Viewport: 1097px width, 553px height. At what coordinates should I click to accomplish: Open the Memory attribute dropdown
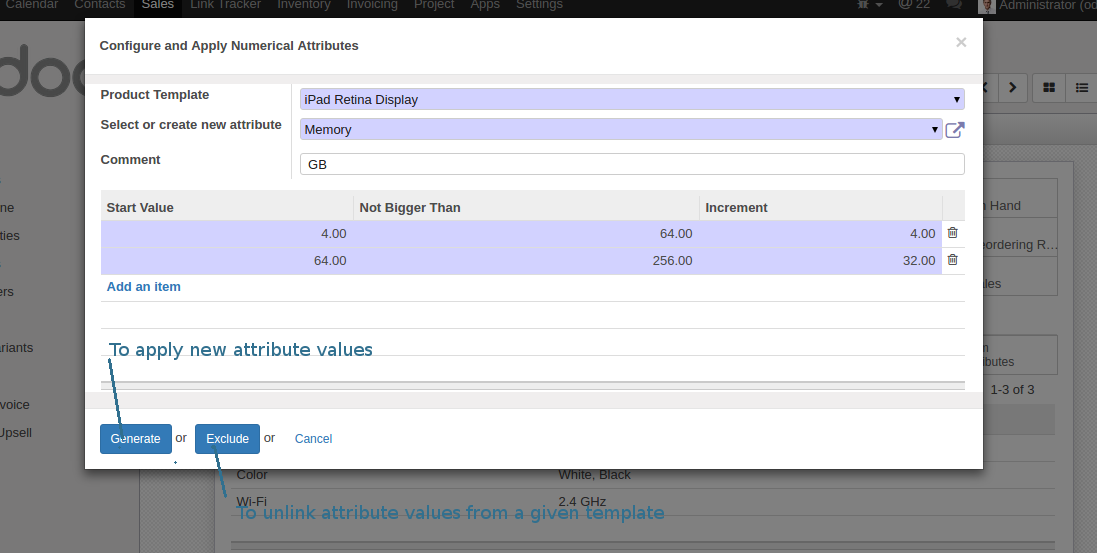[621, 130]
